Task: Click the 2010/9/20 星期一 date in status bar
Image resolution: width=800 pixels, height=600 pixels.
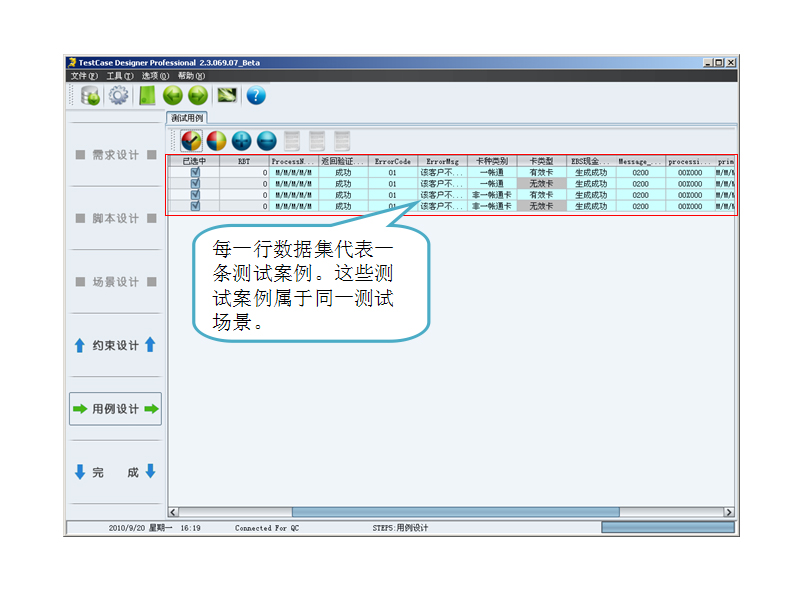Action: (140, 528)
